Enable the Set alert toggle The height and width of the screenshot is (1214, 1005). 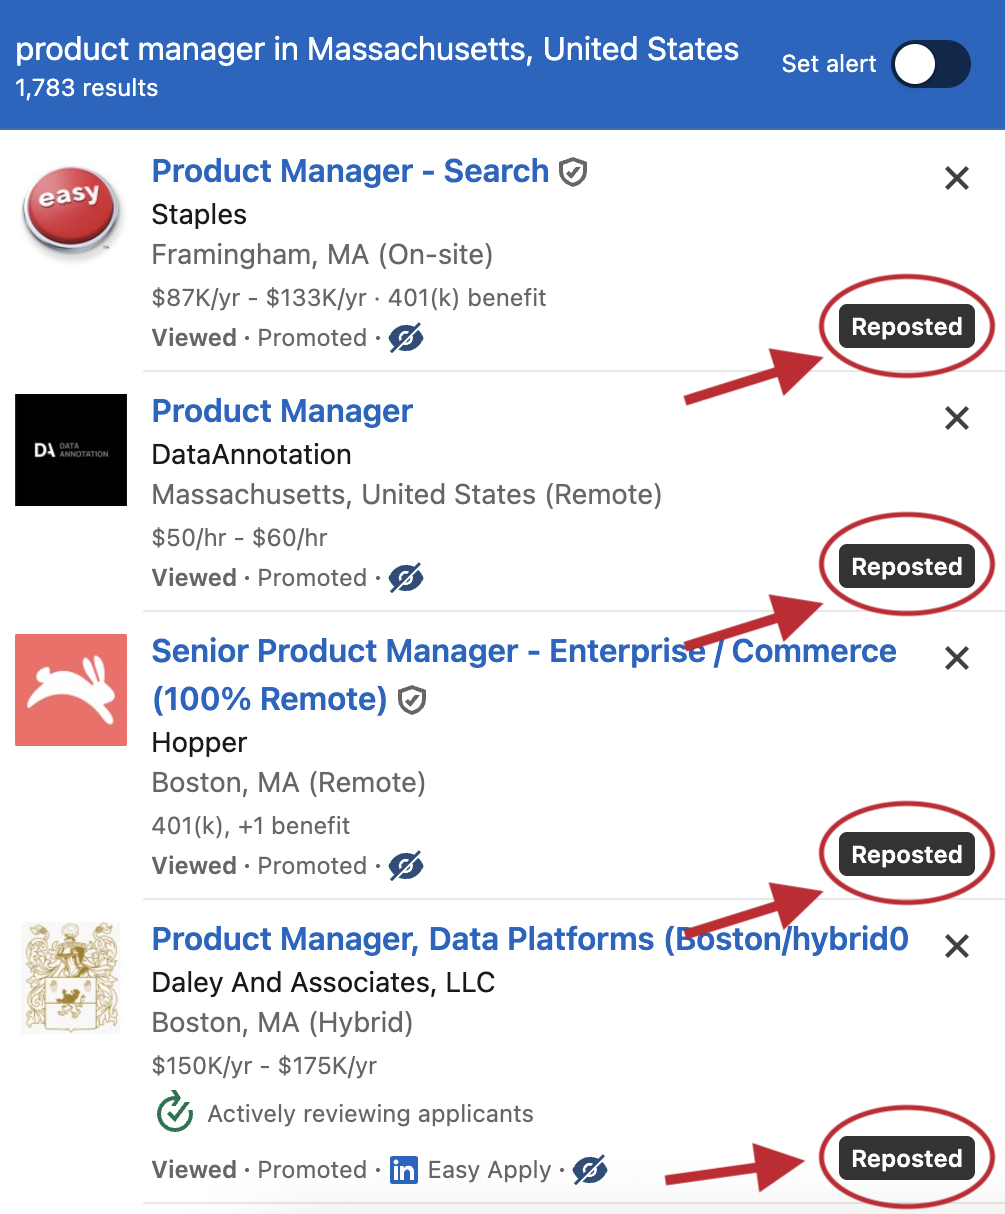point(930,64)
